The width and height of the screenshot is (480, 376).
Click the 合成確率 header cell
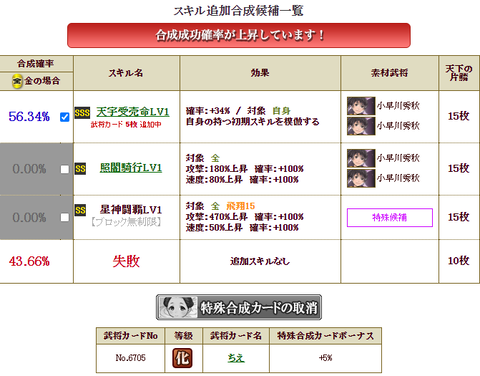[x=36, y=63]
